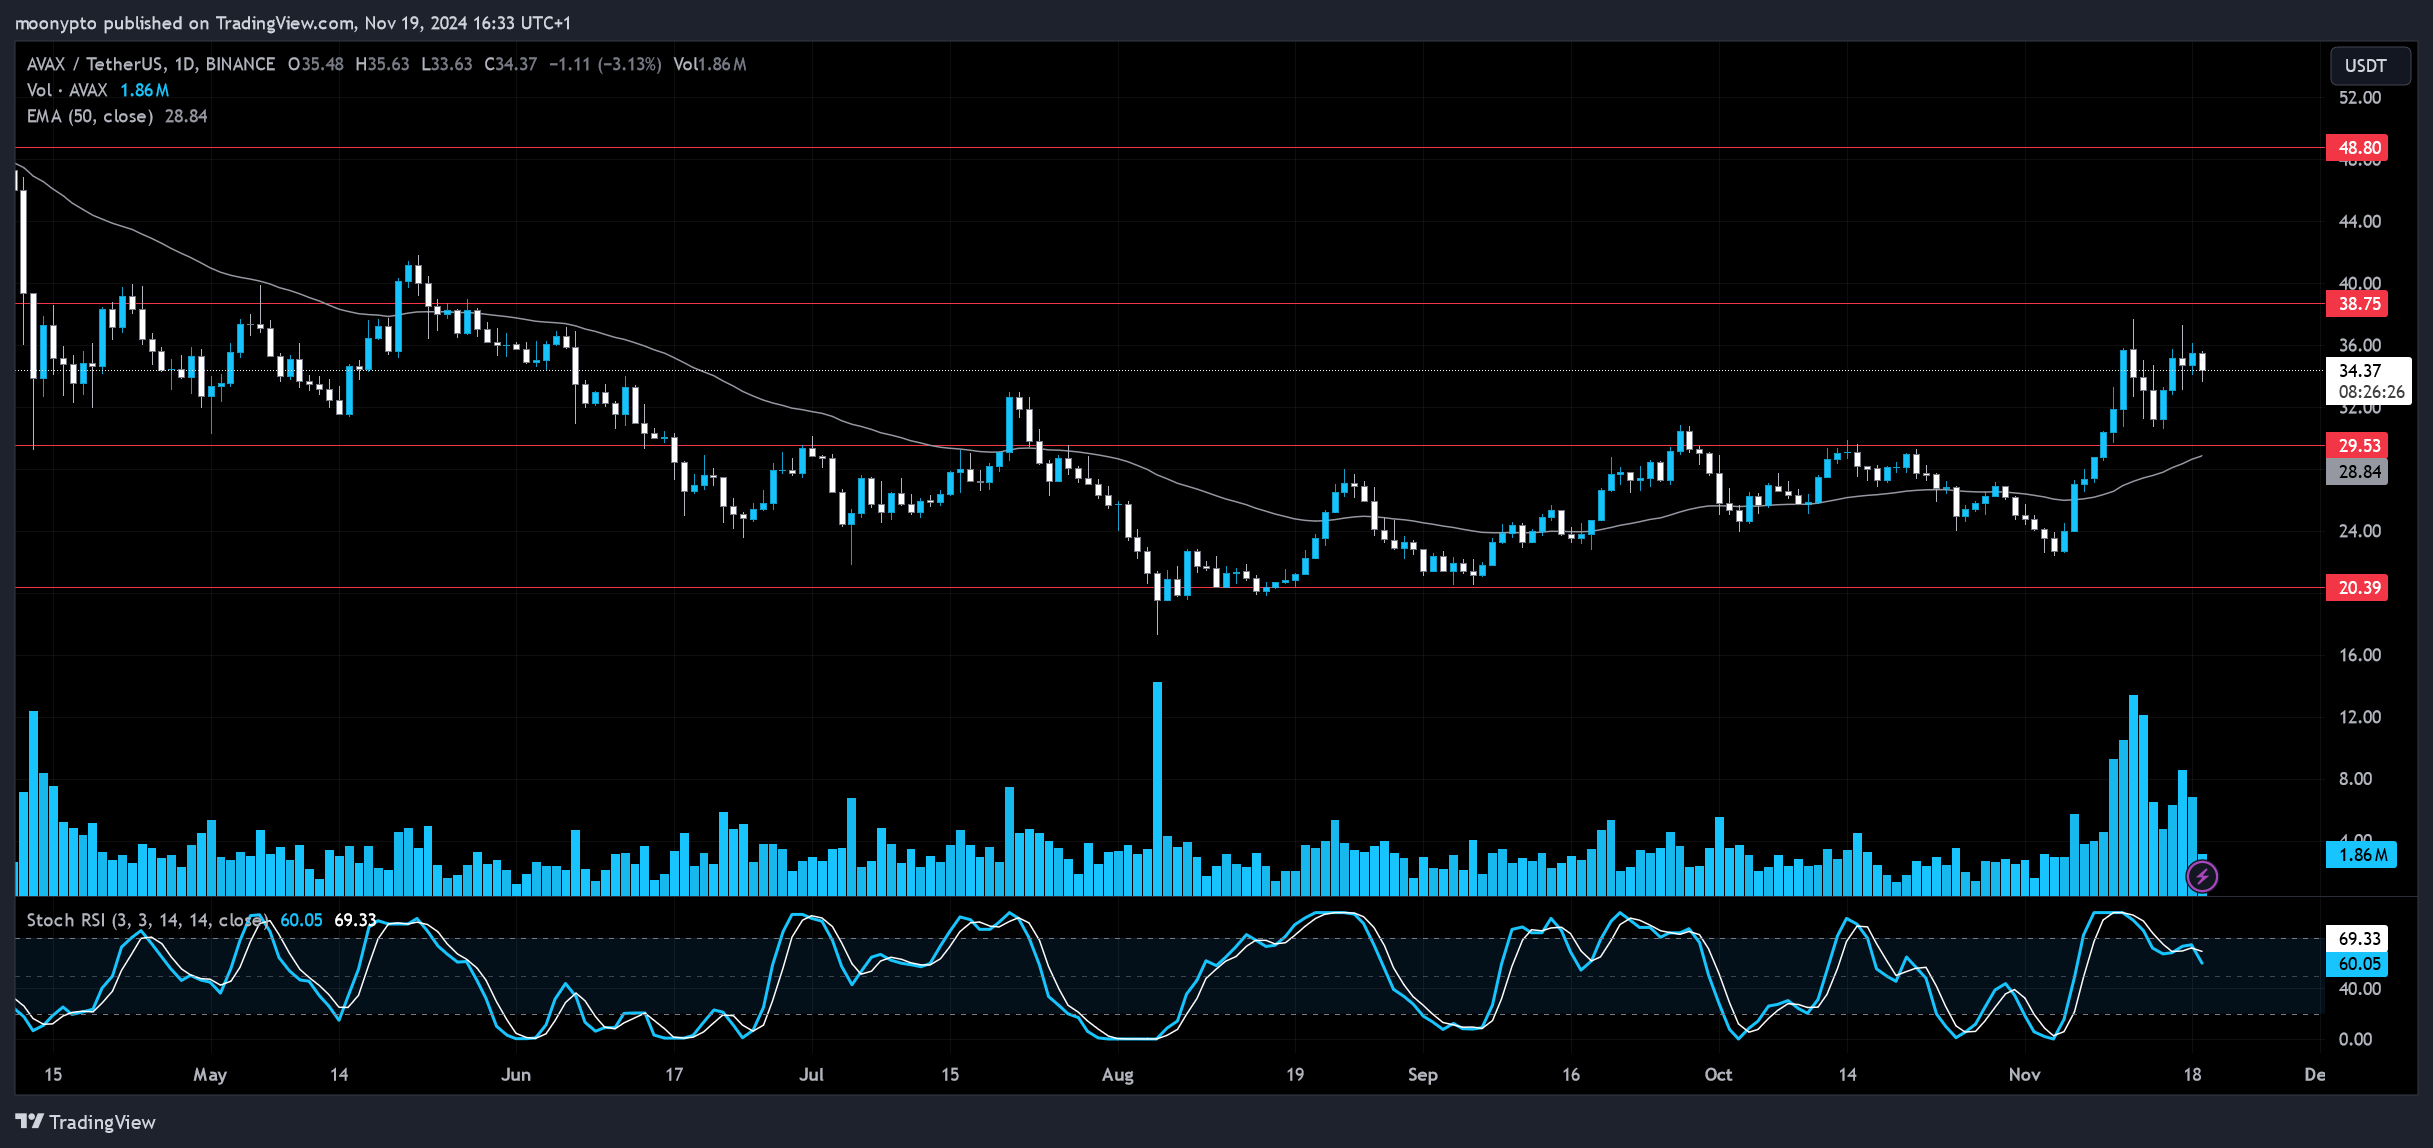Click the 44.00 price scale value
The image size is (2433, 1148).
point(2359,222)
